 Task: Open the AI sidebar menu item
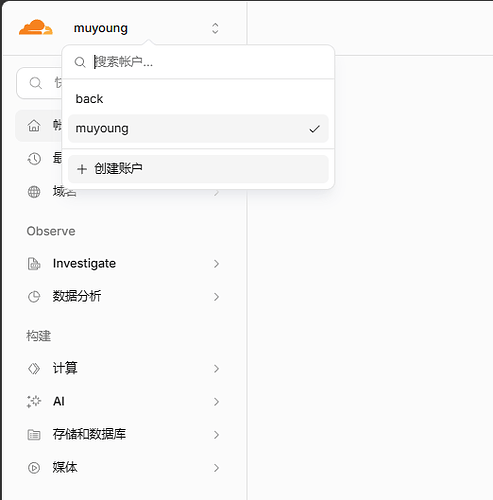[123, 401]
